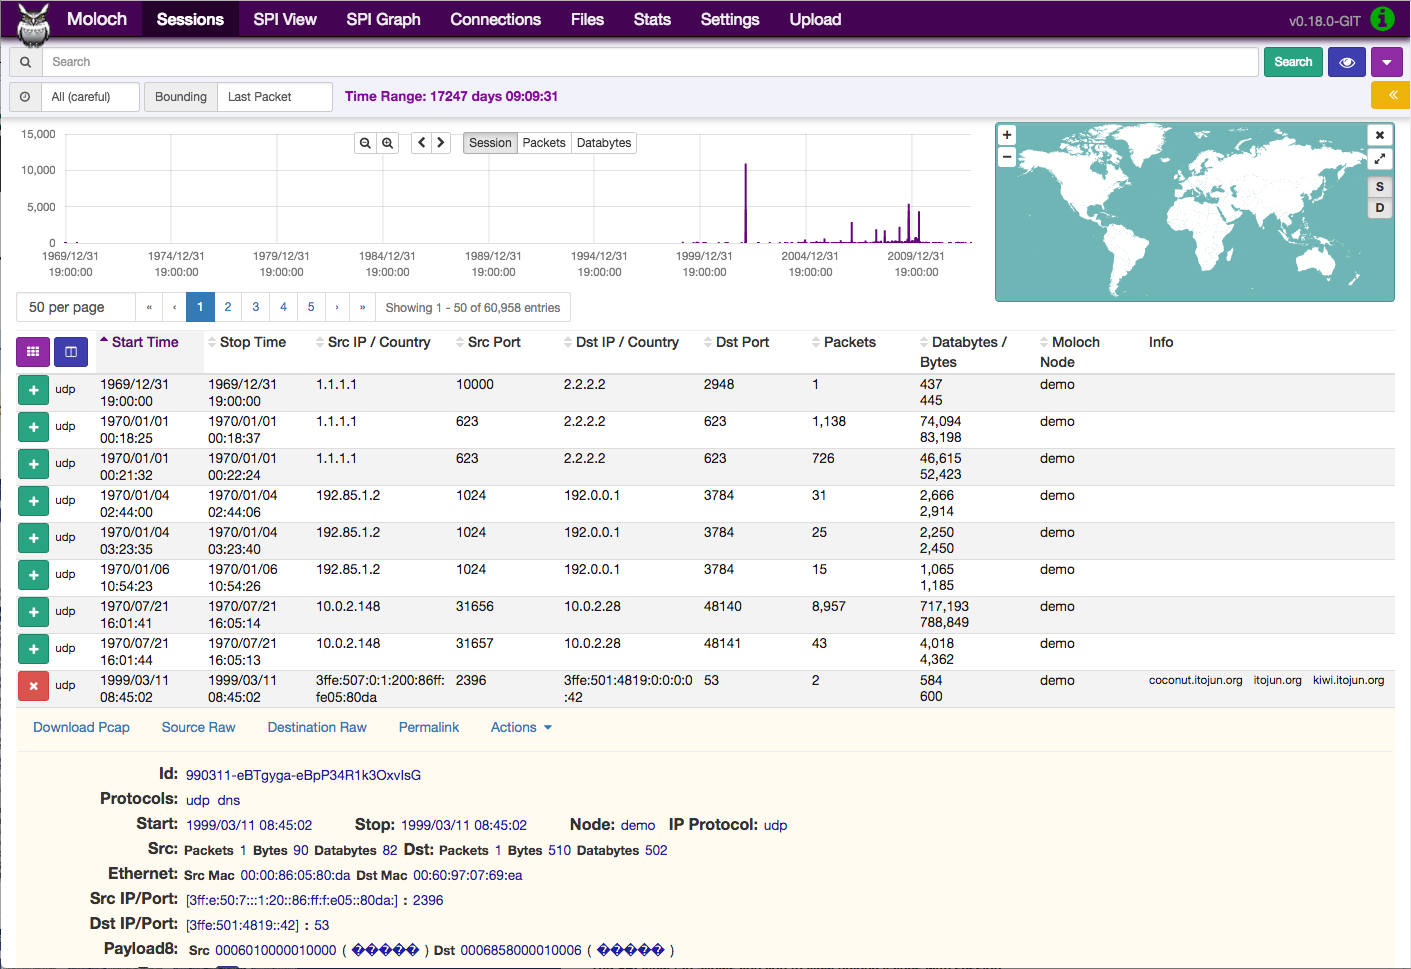Image resolution: width=1411 pixels, height=969 pixels.
Task: Toggle the D destination overlay on the map
Action: click(x=1380, y=208)
